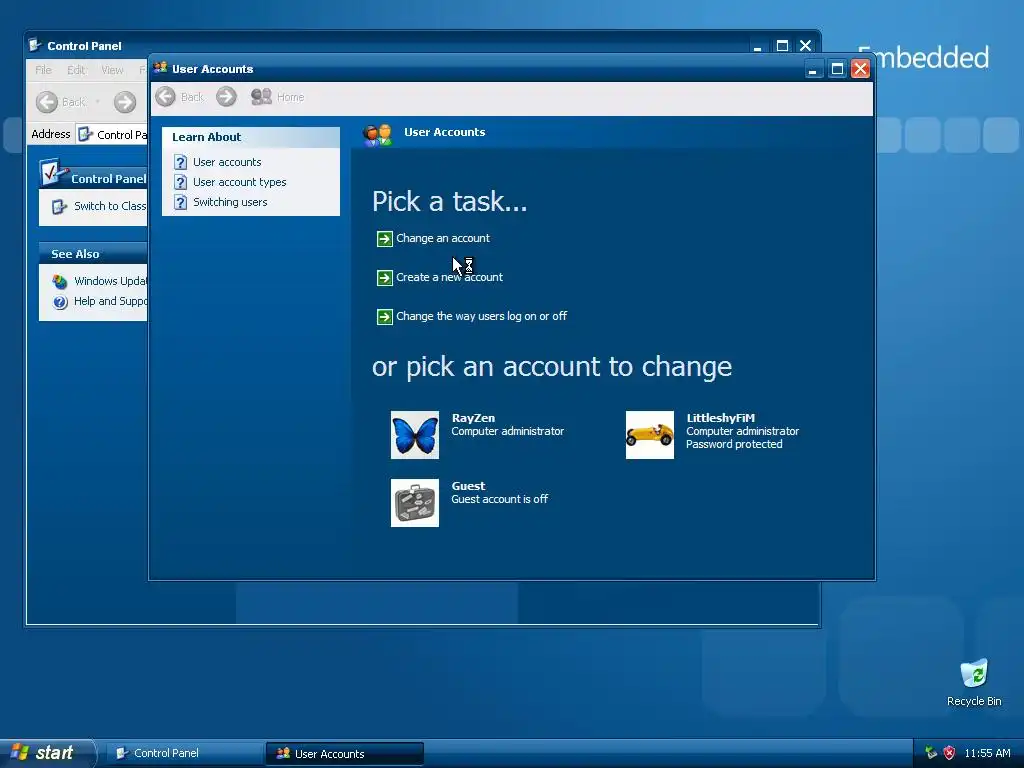Click the help icon next to Switching users
This screenshot has height=768, width=1024.
pyautogui.click(x=181, y=202)
